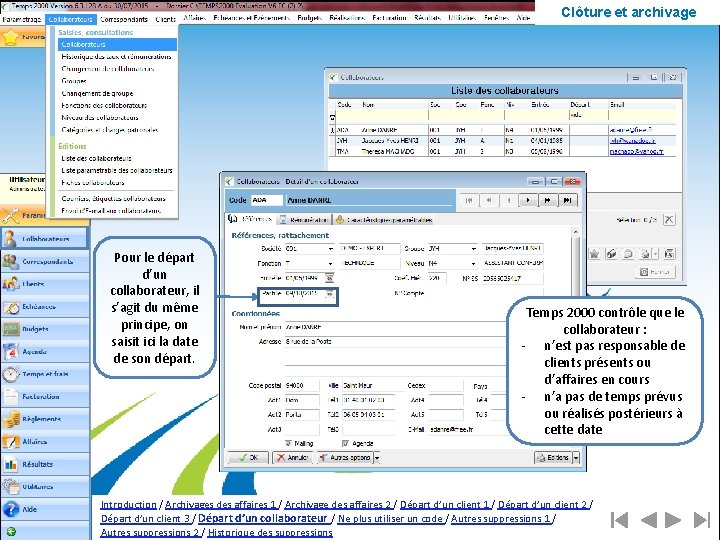The height and width of the screenshot is (540, 720).
Task: Click the E-Mail input field
Action: (x=467, y=429)
